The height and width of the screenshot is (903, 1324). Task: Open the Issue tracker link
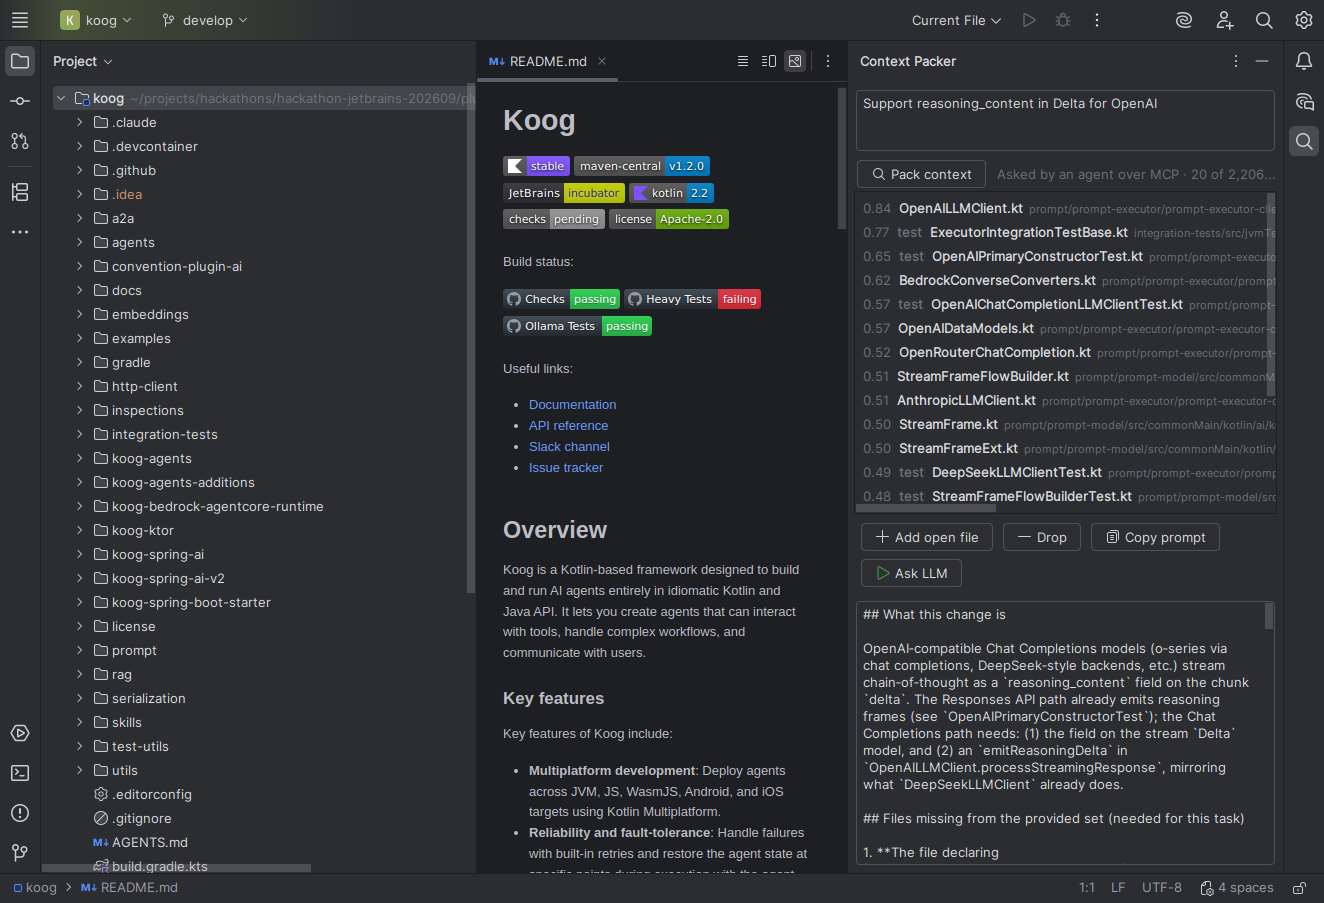[x=566, y=467]
